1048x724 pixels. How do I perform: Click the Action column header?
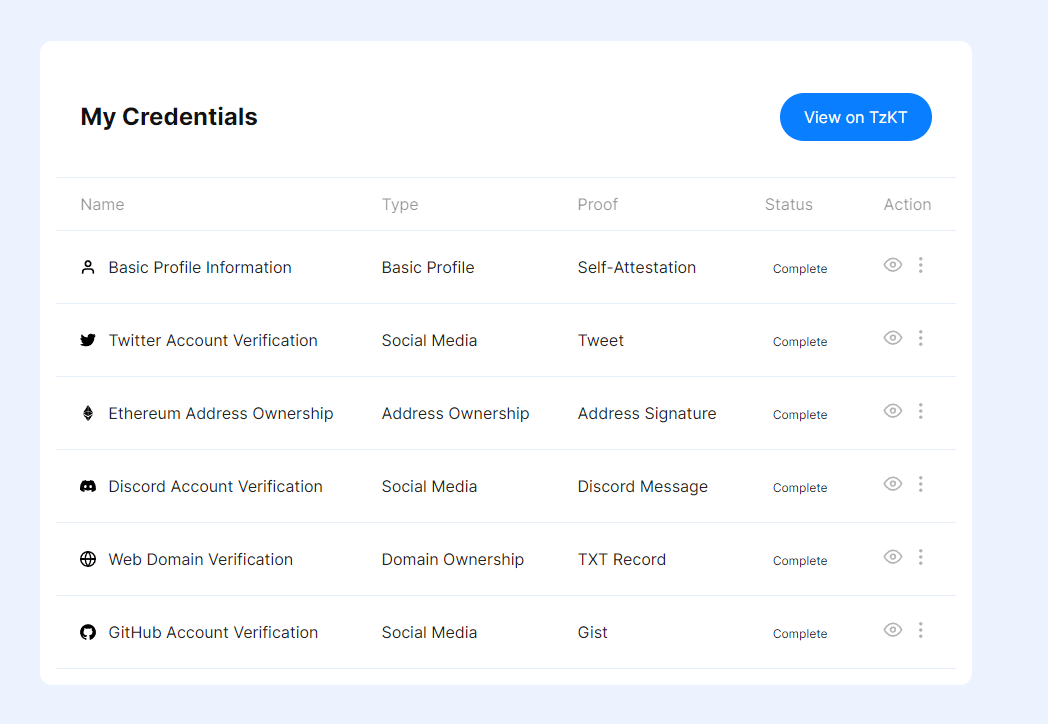pos(907,205)
